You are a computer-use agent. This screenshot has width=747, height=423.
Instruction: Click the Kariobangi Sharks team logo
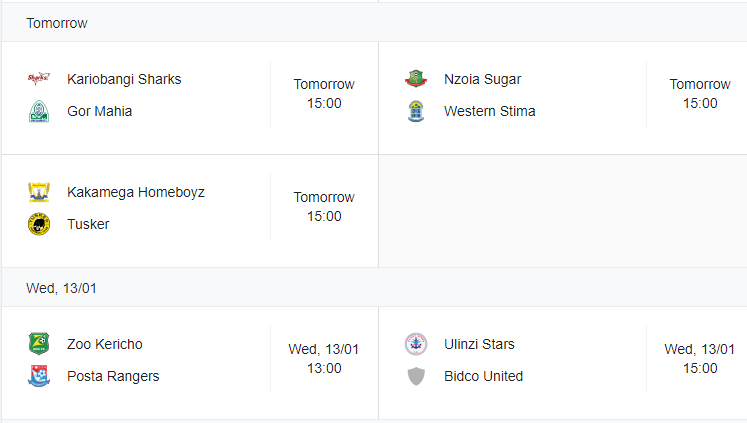[x=39, y=79]
